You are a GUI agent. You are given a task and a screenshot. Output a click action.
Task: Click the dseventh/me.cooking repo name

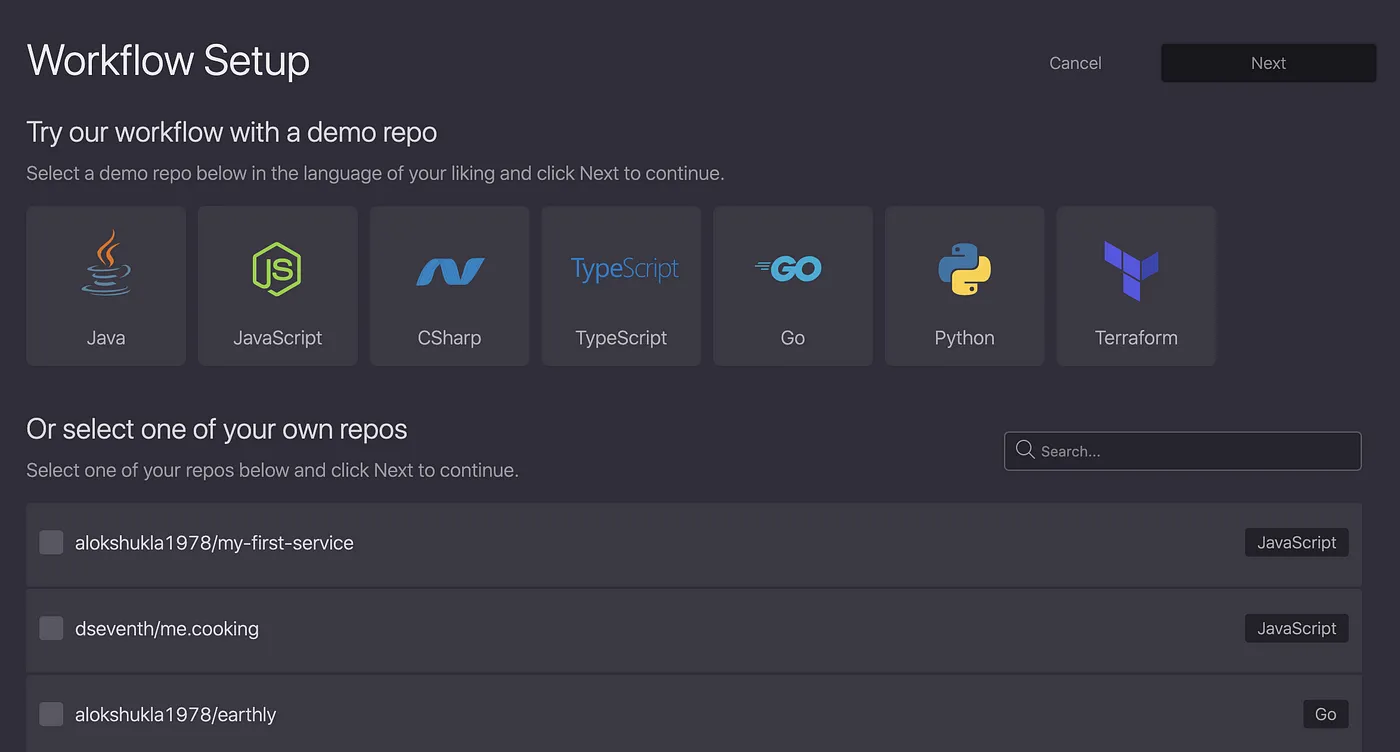tap(167, 629)
